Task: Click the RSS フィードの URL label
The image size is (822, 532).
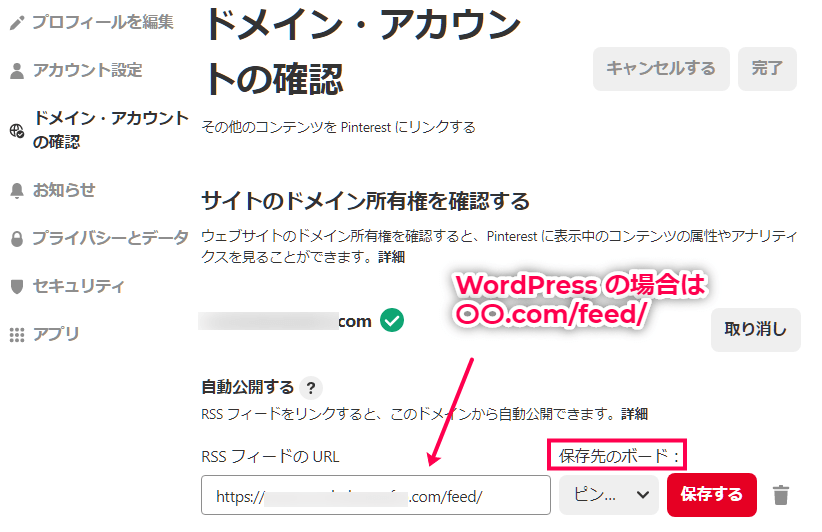Action: 270,456
